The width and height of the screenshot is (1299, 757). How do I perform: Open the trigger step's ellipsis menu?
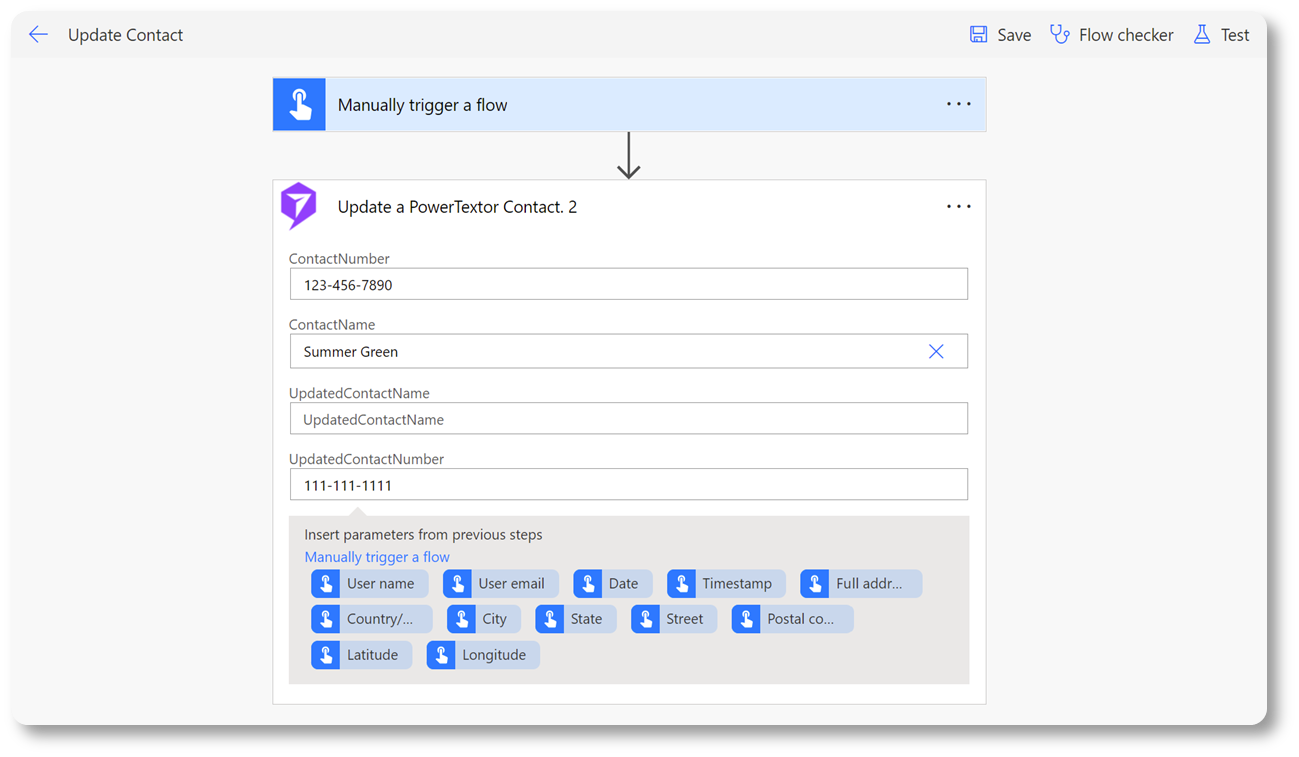(958, 104)
